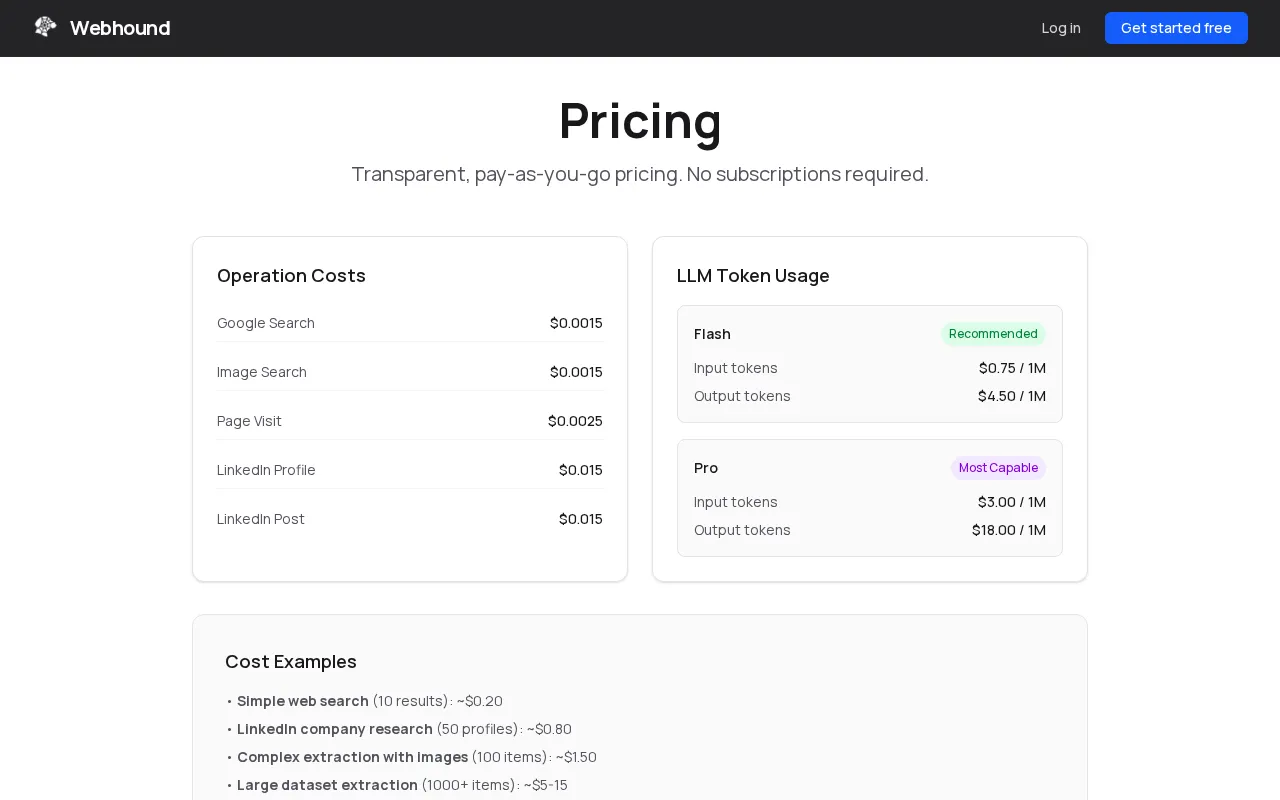Click the Operation Costs card title
This screenshot has width=1280, height=800.
click(291, 276)
